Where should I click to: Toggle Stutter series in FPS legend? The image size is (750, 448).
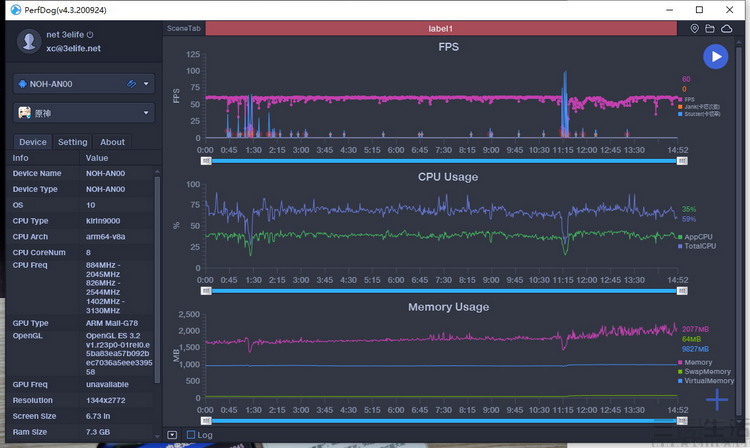(699, 114)
